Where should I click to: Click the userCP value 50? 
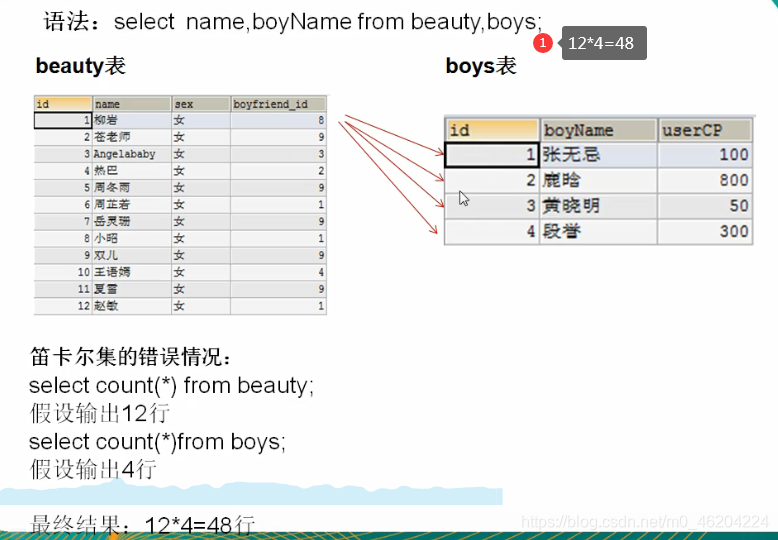tap(705, 205)
